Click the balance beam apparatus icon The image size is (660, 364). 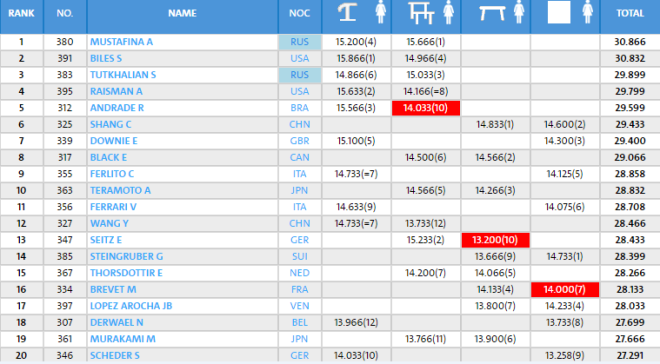(x=492, y=13)
